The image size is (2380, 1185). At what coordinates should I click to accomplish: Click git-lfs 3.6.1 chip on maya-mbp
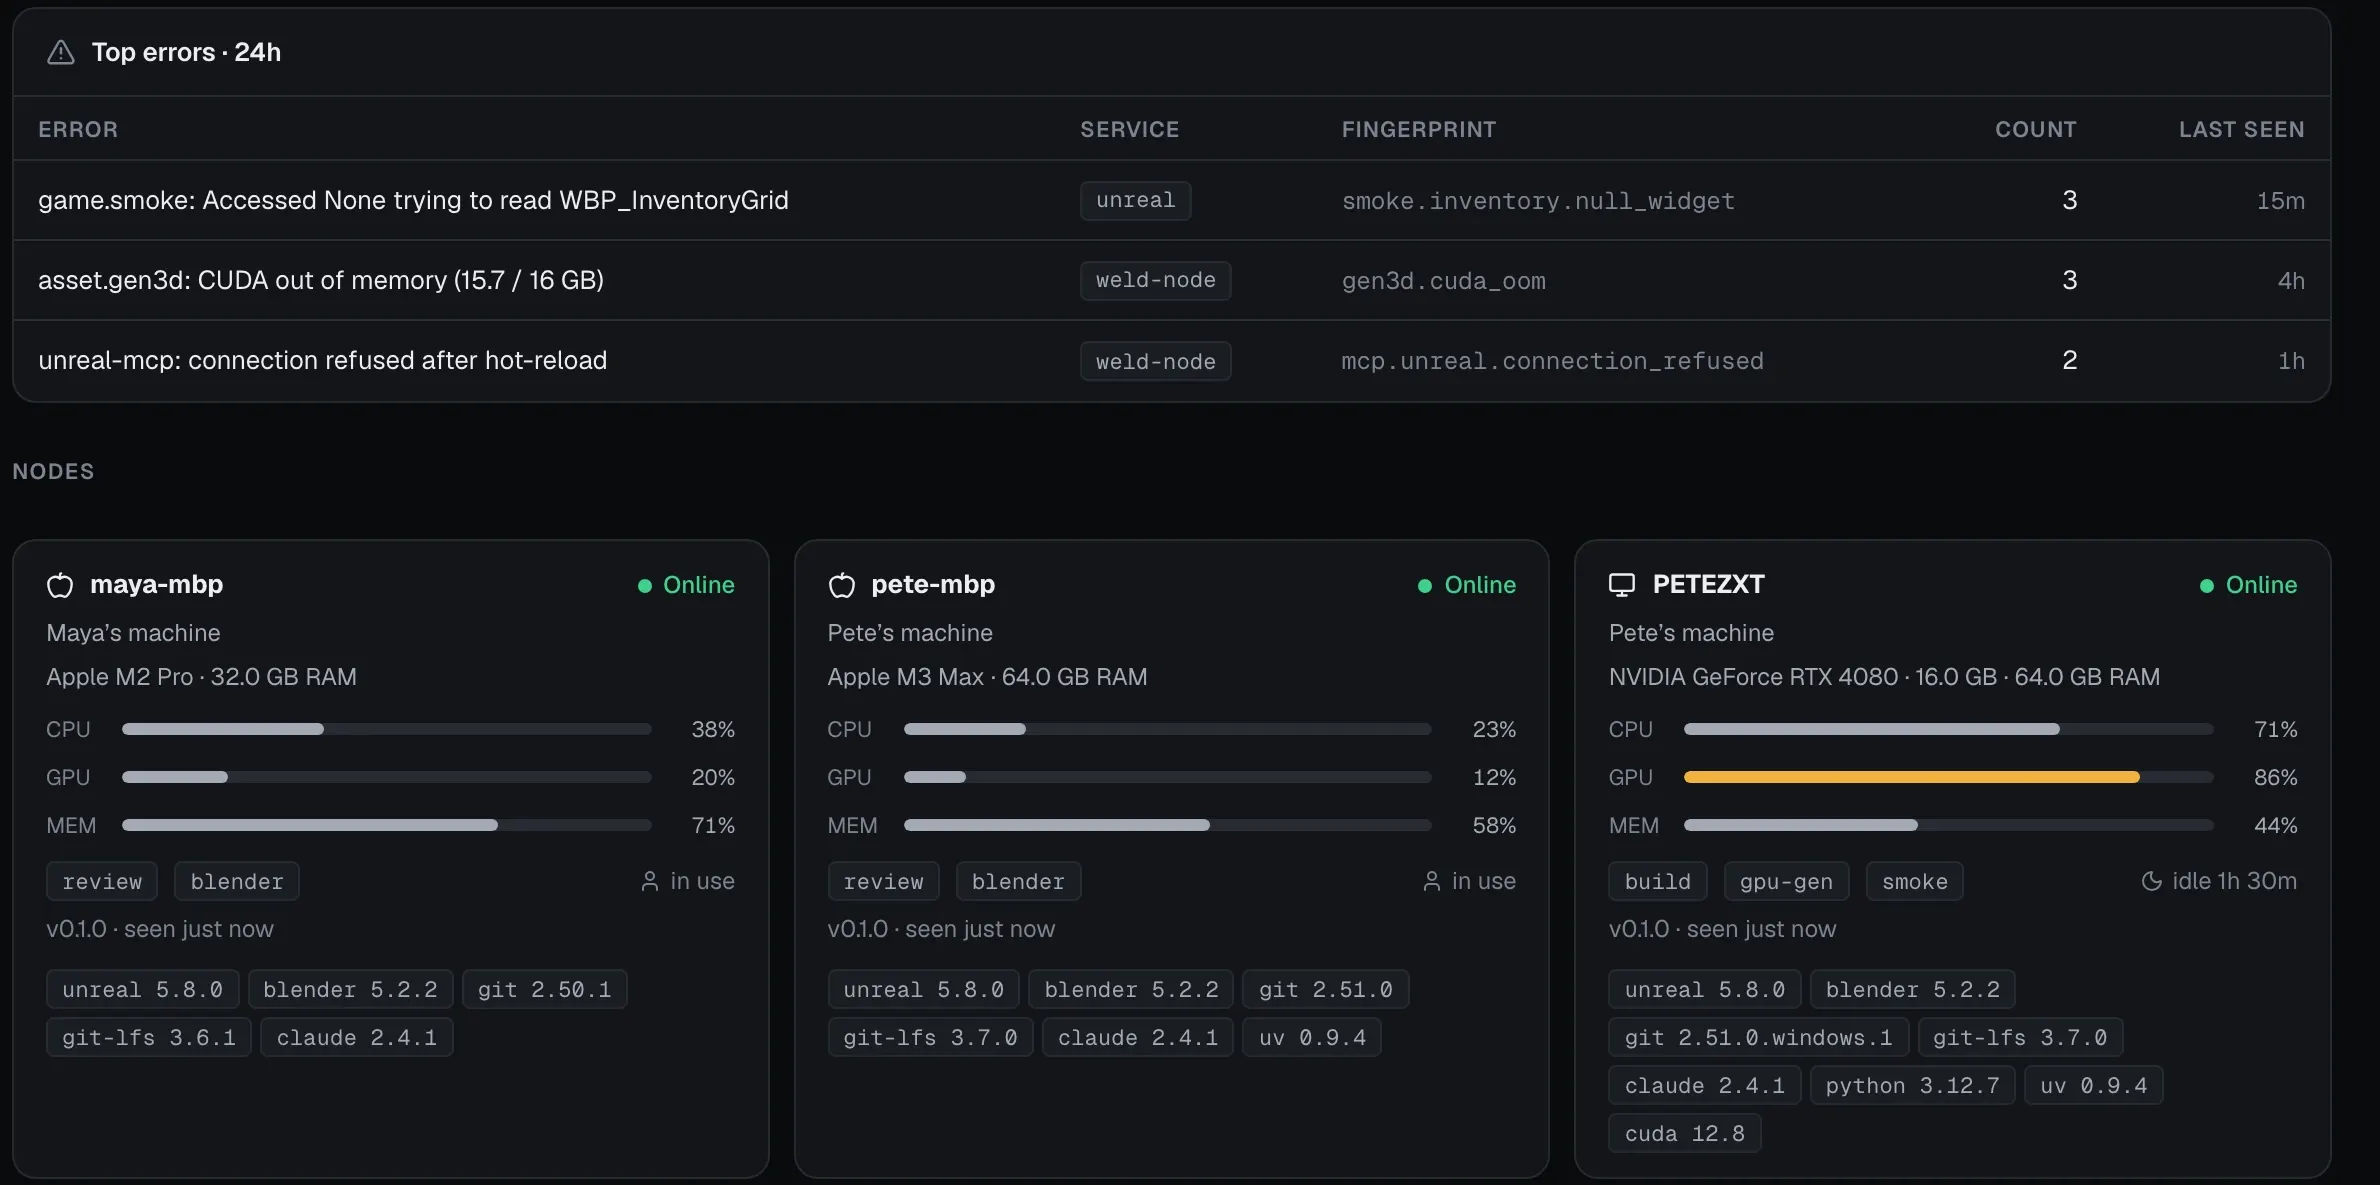(149, 1037)
